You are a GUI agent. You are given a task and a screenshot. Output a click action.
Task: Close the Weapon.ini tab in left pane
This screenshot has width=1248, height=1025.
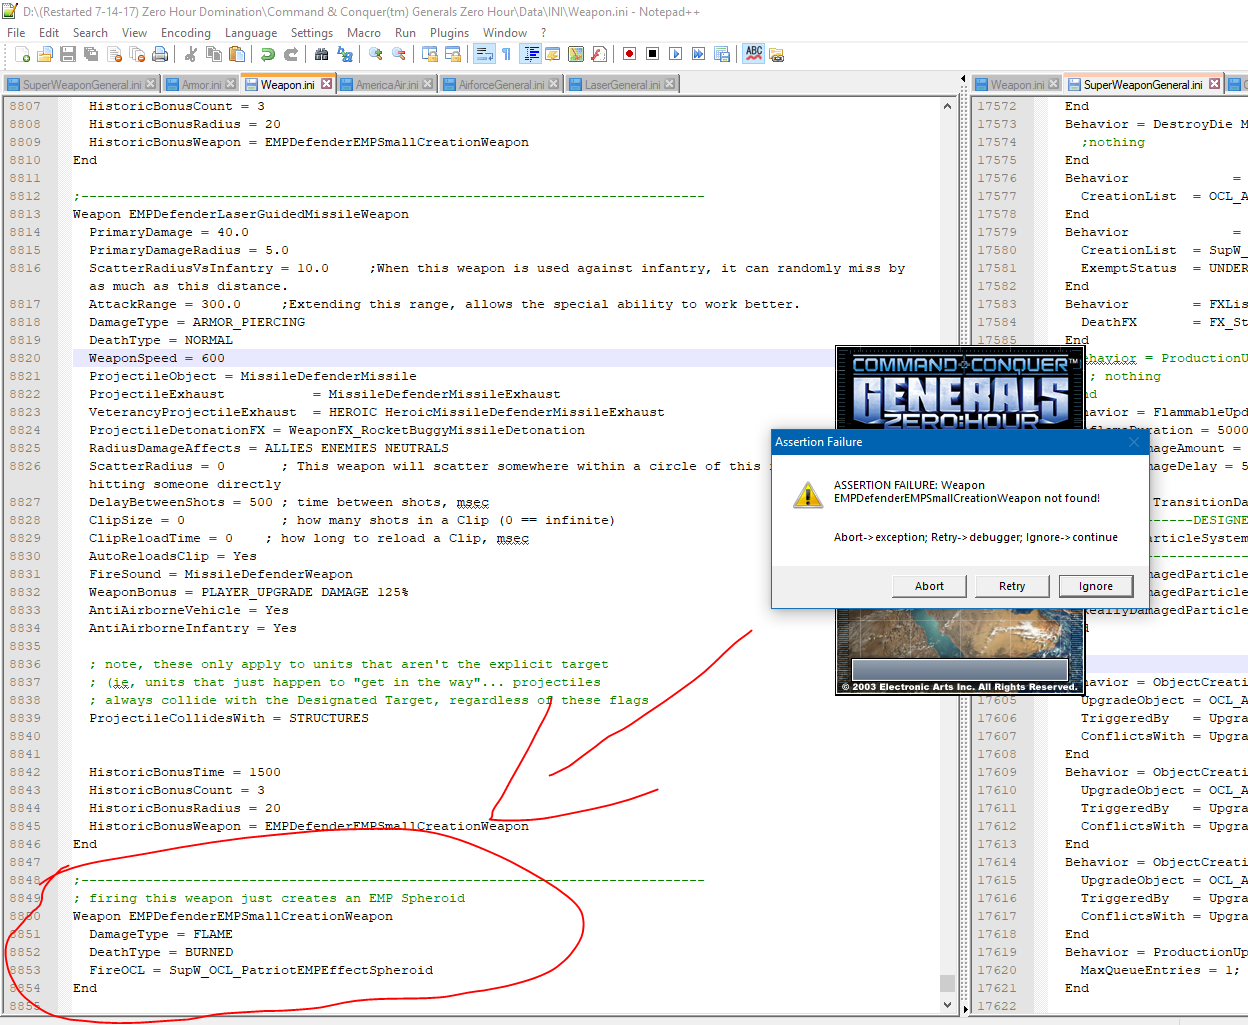[326, 84]
